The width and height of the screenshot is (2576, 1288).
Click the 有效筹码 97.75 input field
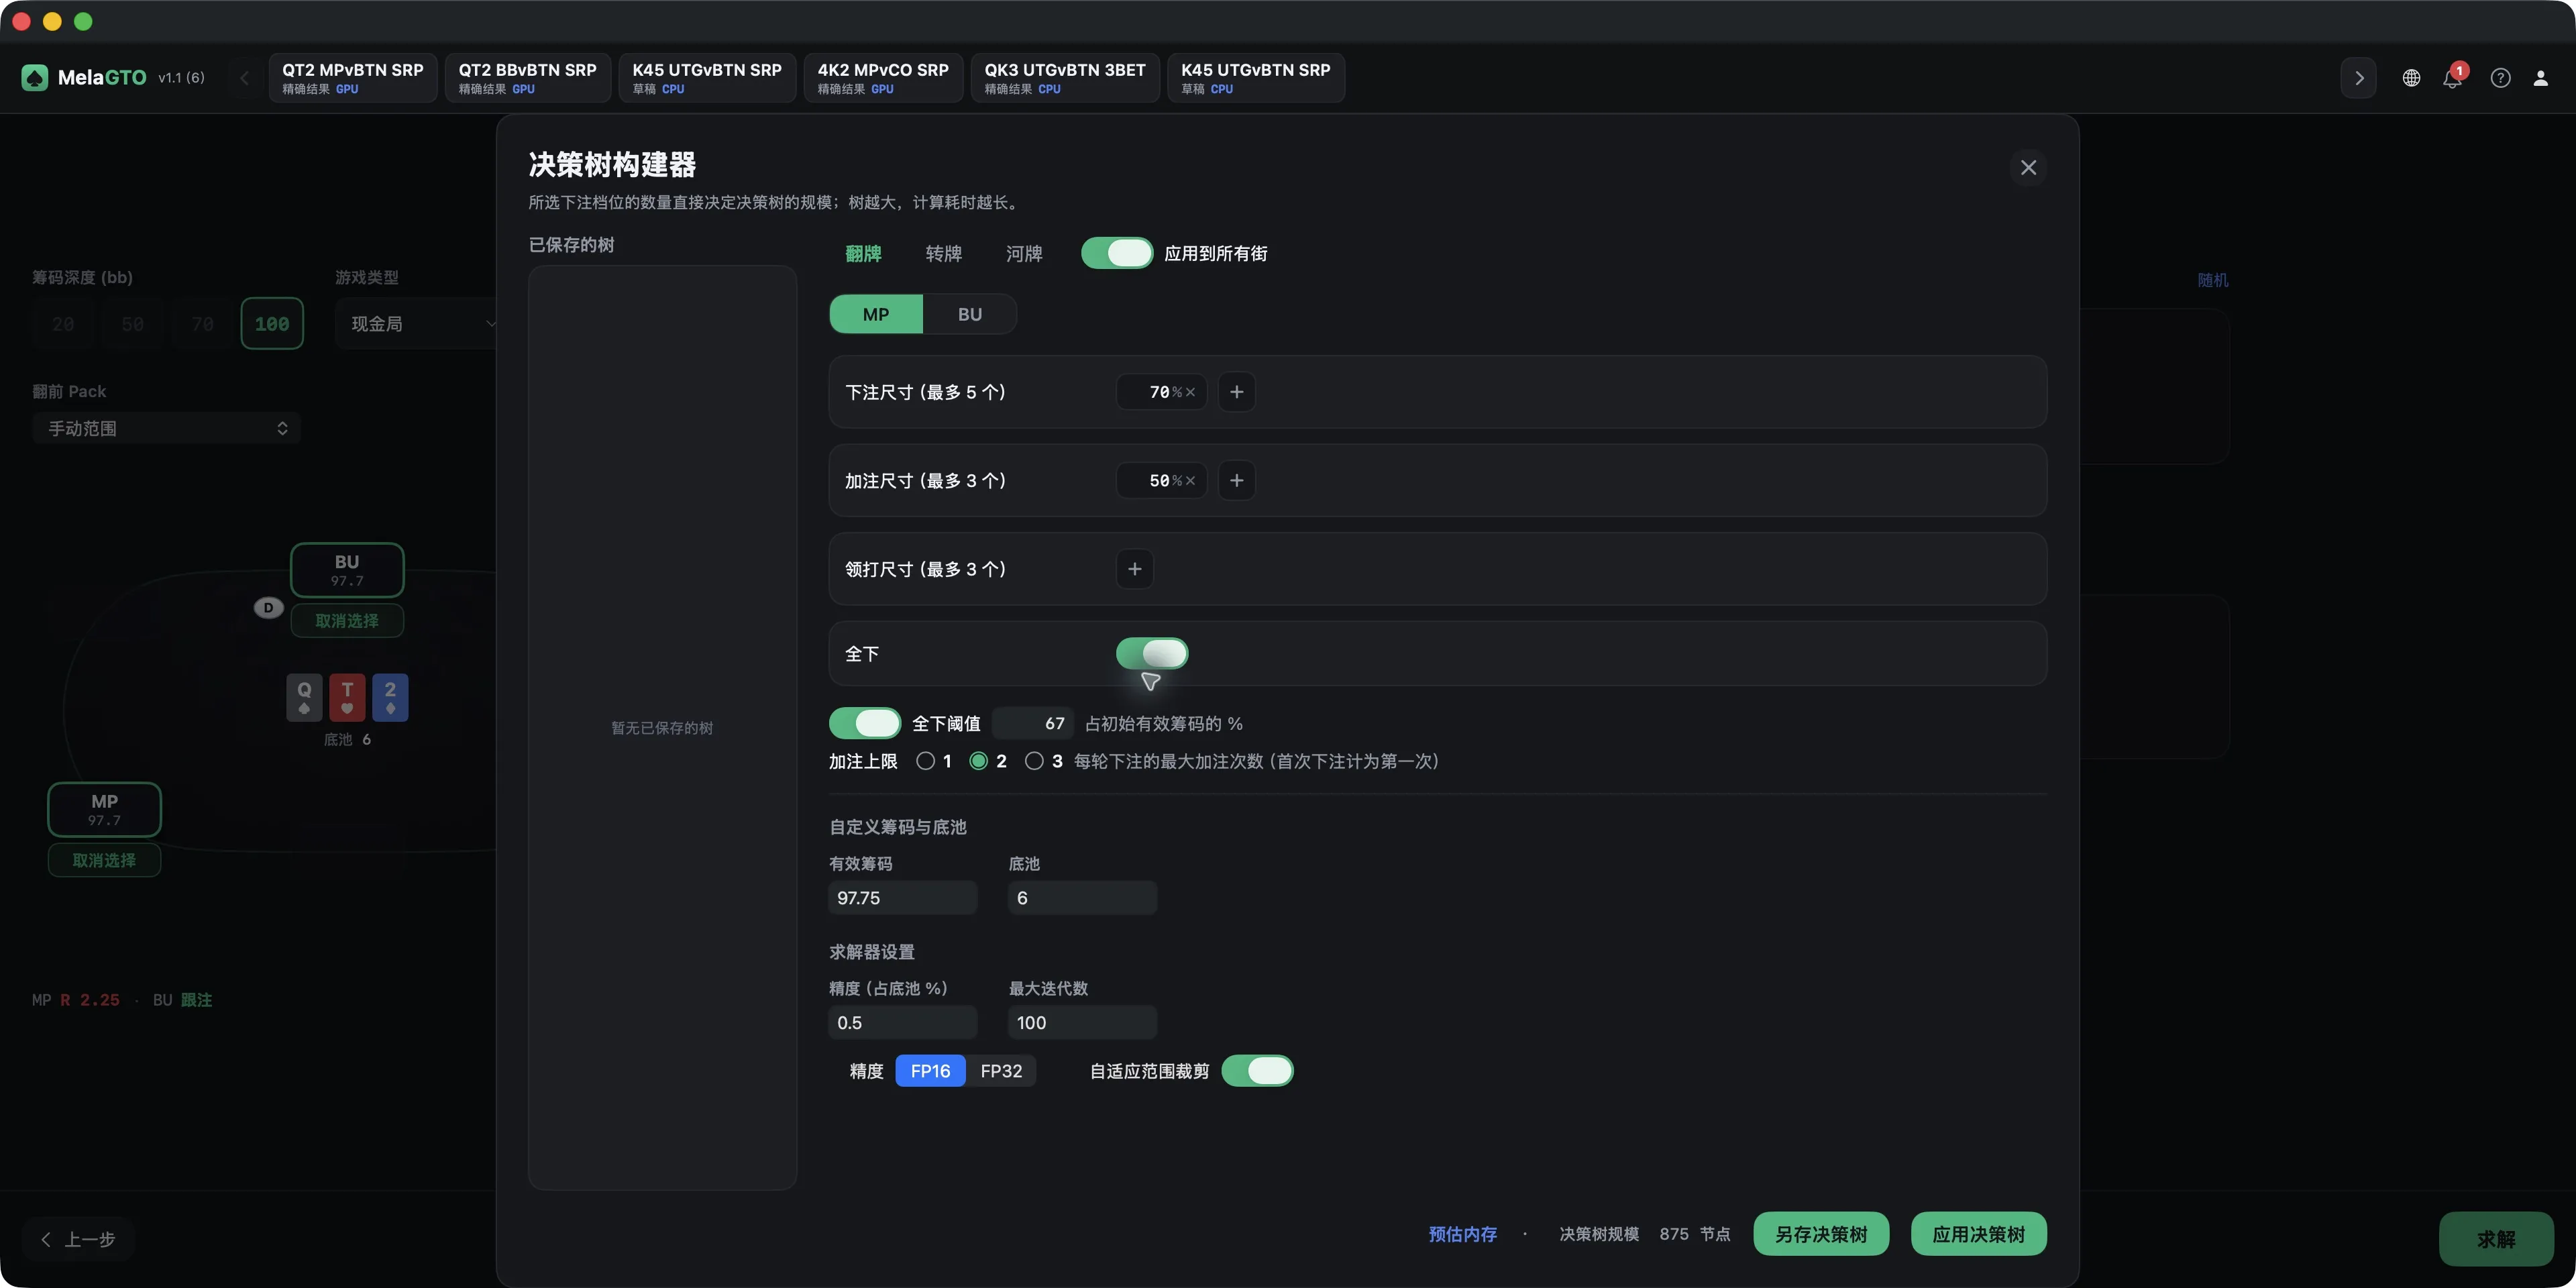pos(903,898)
